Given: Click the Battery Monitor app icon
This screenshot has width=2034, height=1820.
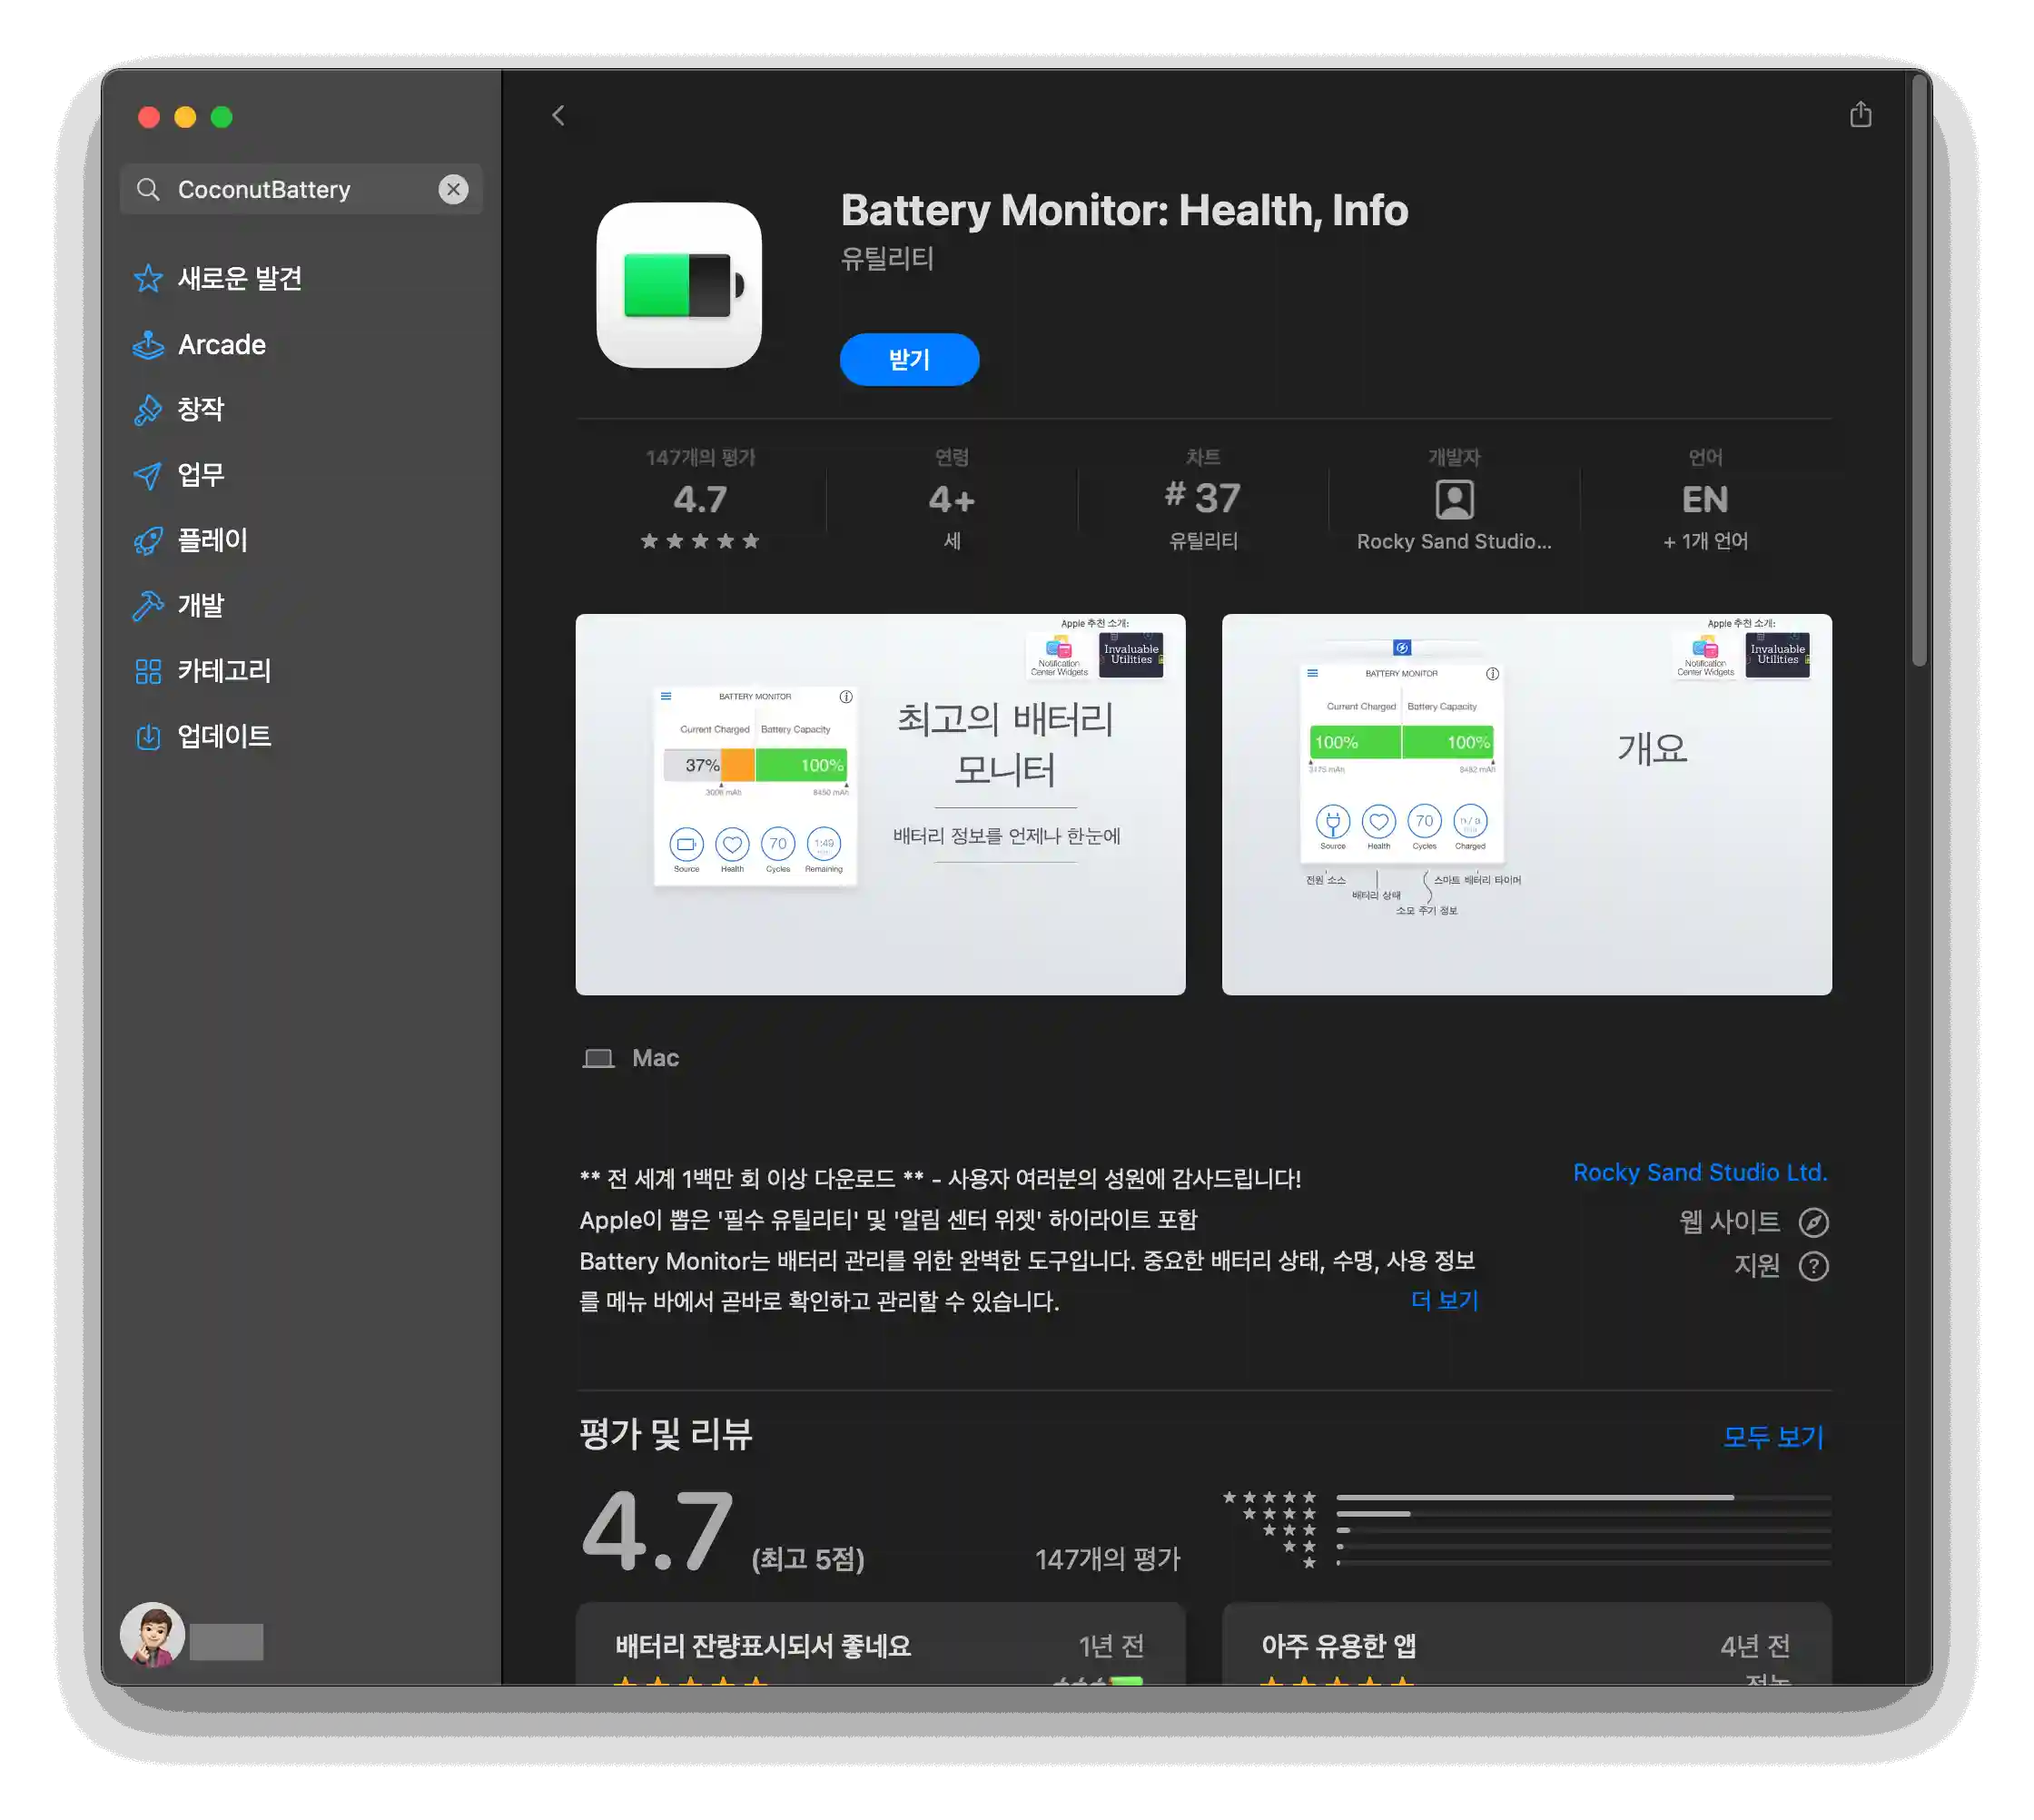Looking at the screenshot, I should (679, 285).
